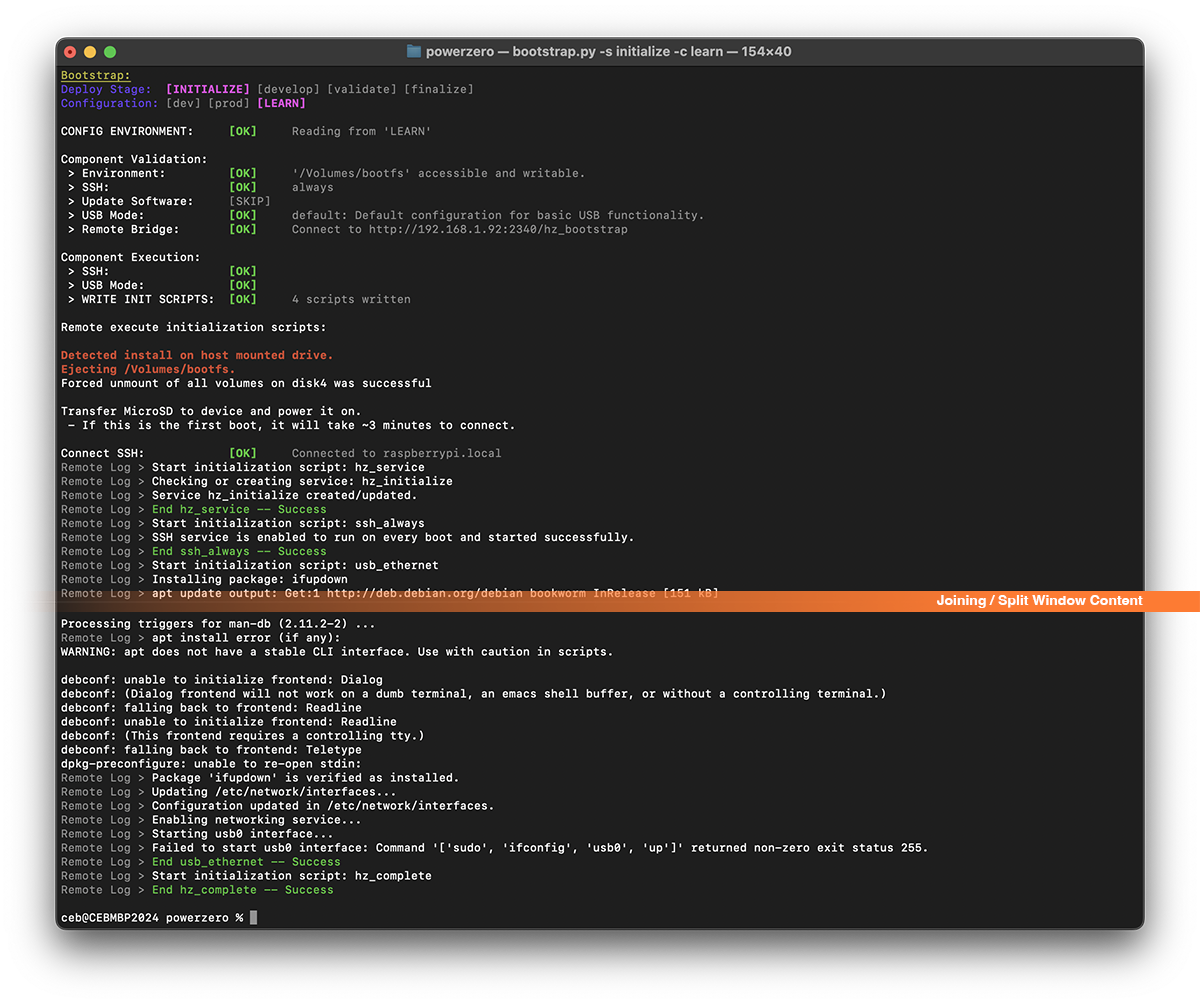The width and height of the screenshot is (1200, 1000).
Task: Click "Package 'ifupdown' is verified as installed."
Action: pyautogui.click(x=306, y=777)
